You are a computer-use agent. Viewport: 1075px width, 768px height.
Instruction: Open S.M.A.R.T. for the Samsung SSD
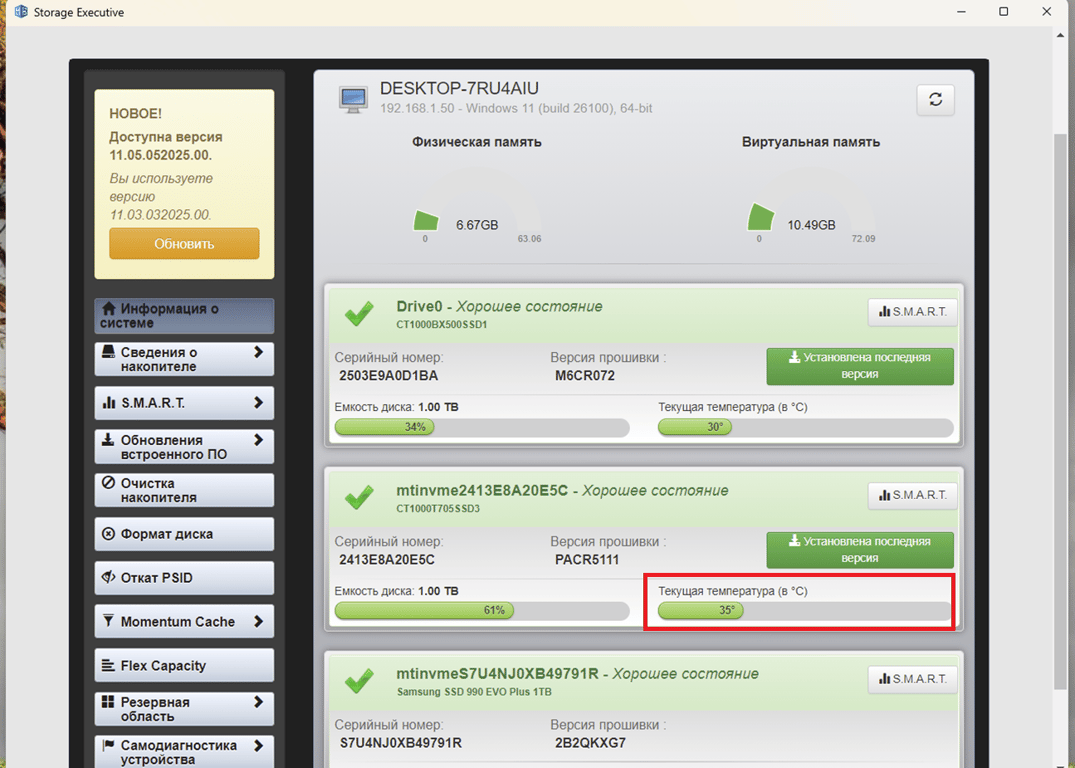[x=912, y=679]
